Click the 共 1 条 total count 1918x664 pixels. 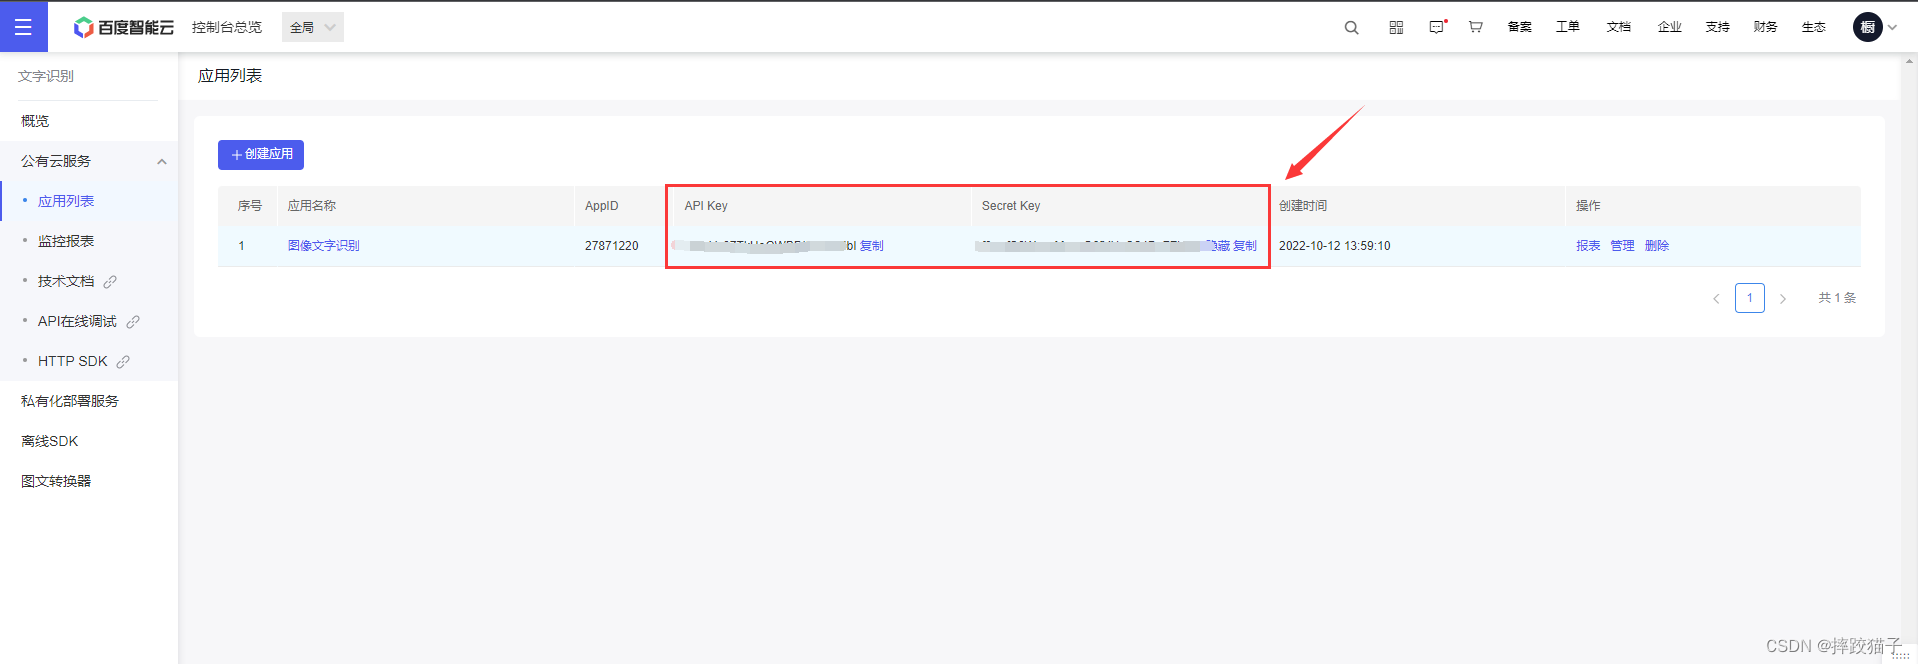pos(1837,298)
